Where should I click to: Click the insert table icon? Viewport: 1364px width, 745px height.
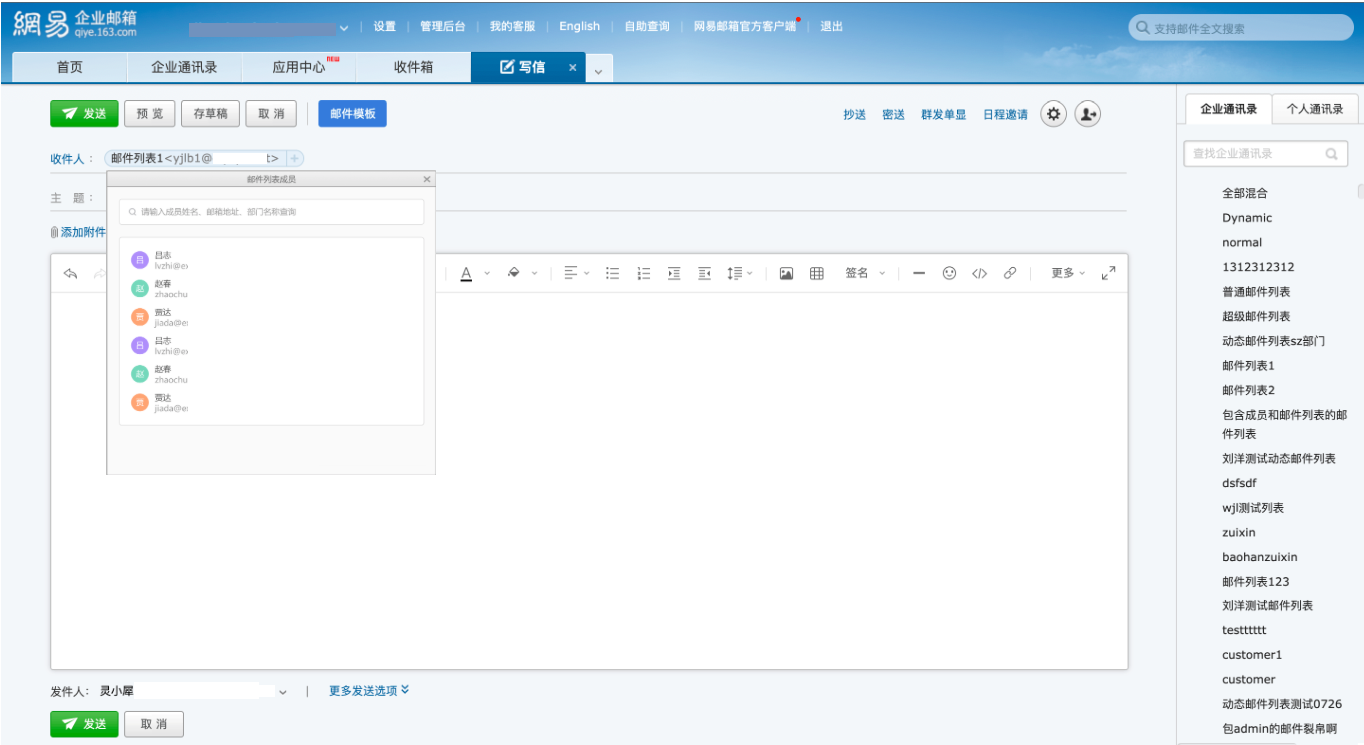(816, 274)
